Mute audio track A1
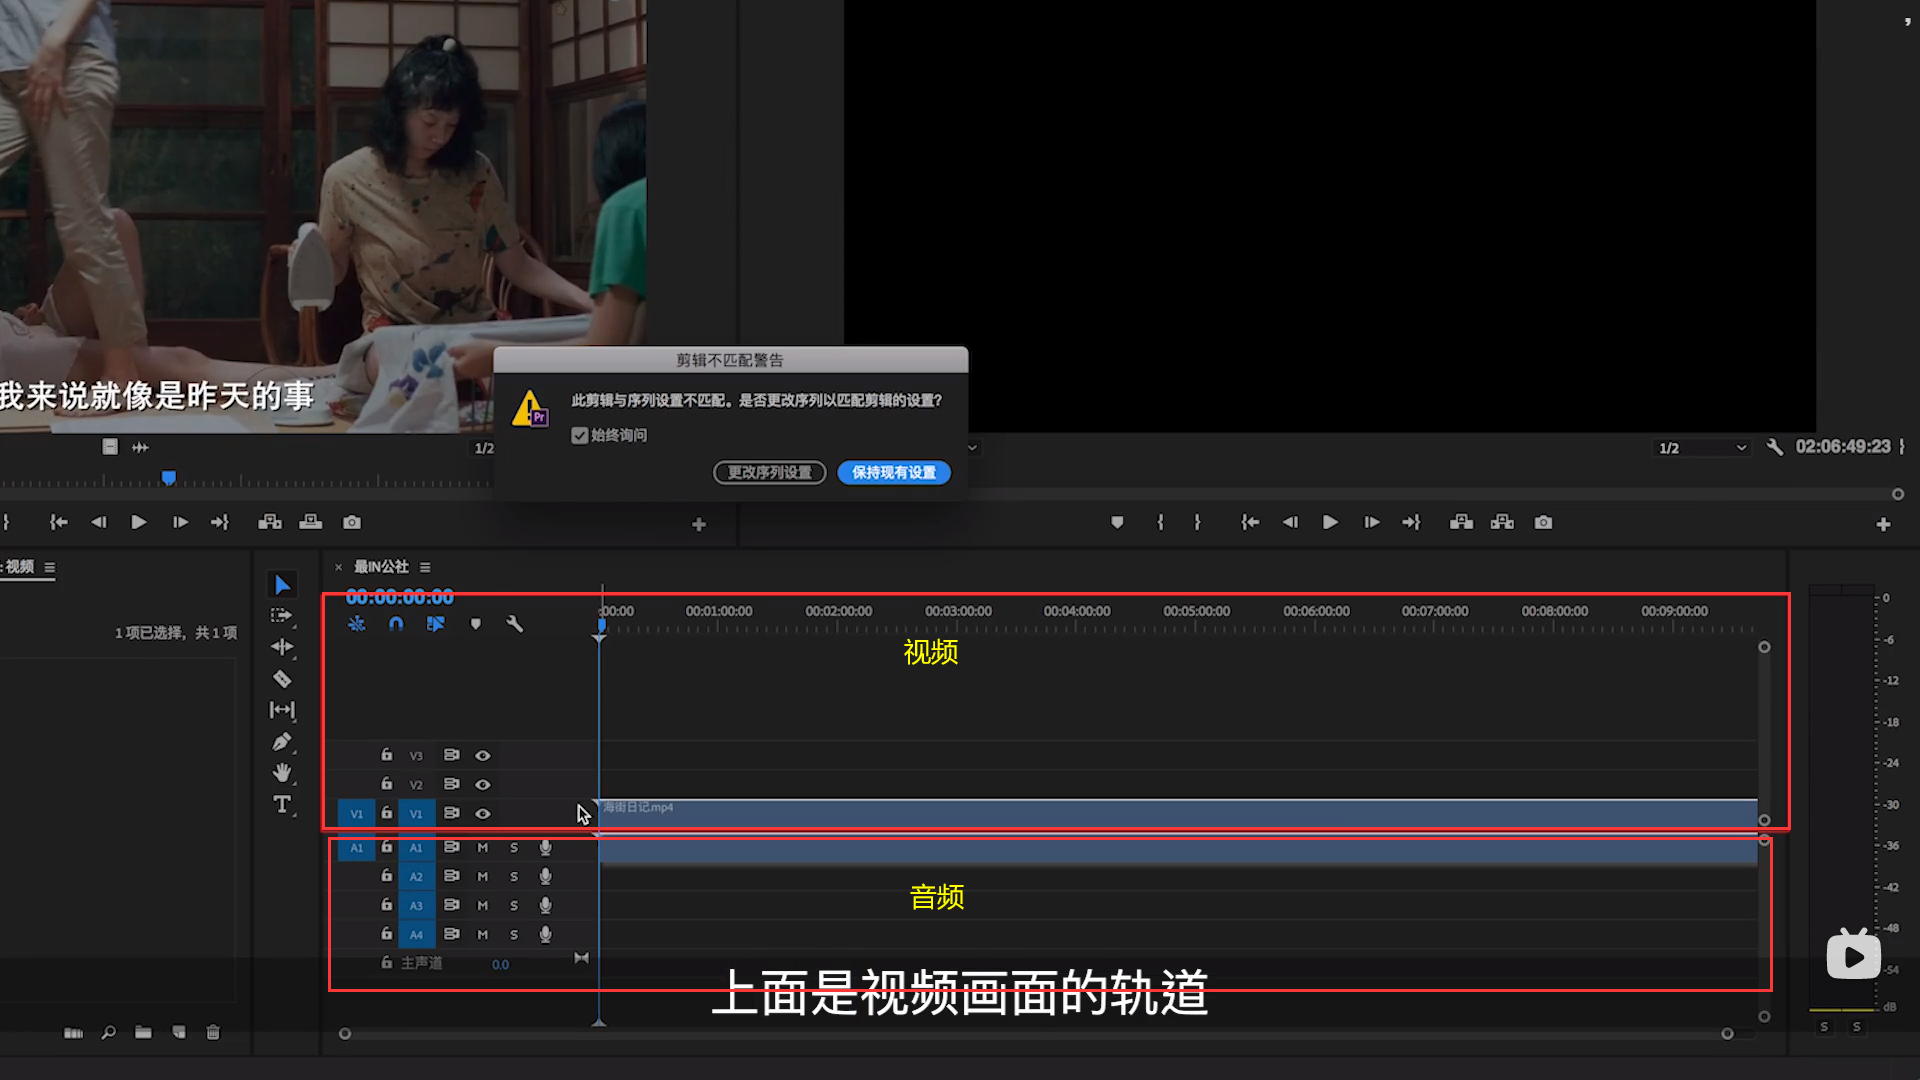 [x=483, y=848]
